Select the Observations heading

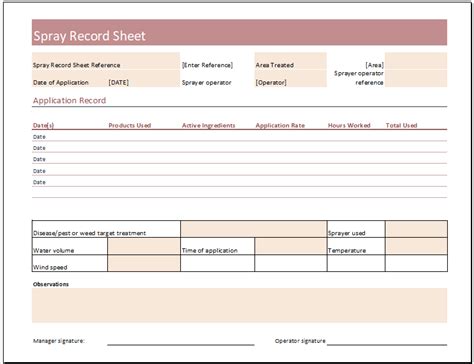51,284
